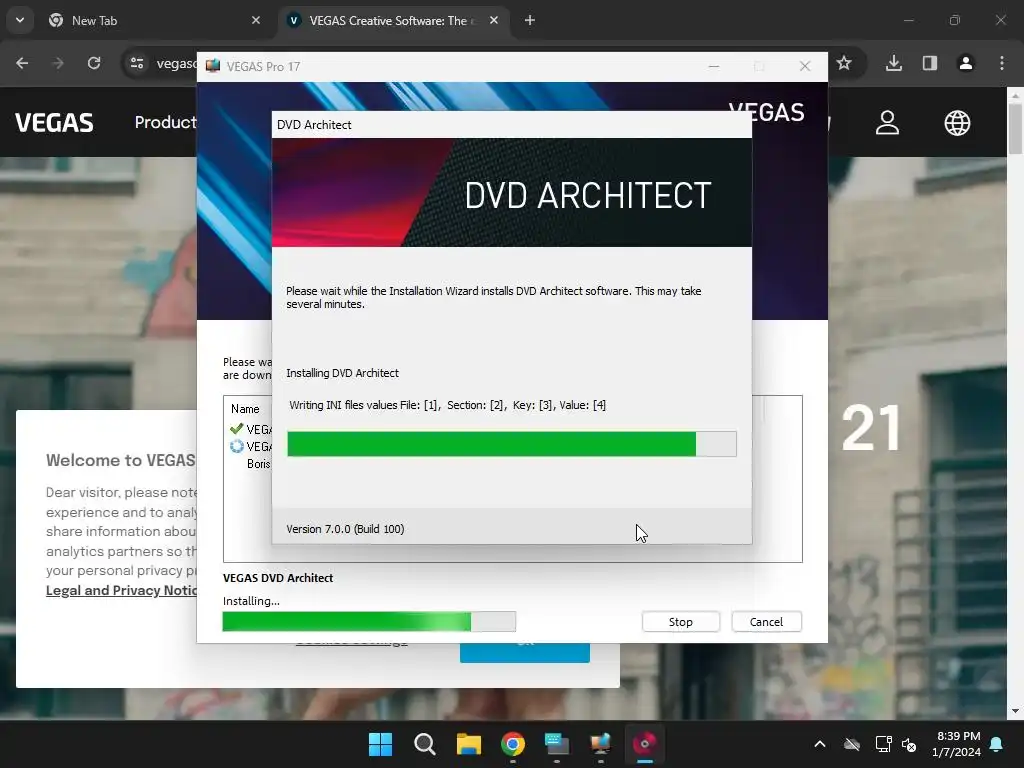Close the VEGAS Pro 17 installer window
Viewport: 1024px width, 768px height.
(x=805, y=67)
